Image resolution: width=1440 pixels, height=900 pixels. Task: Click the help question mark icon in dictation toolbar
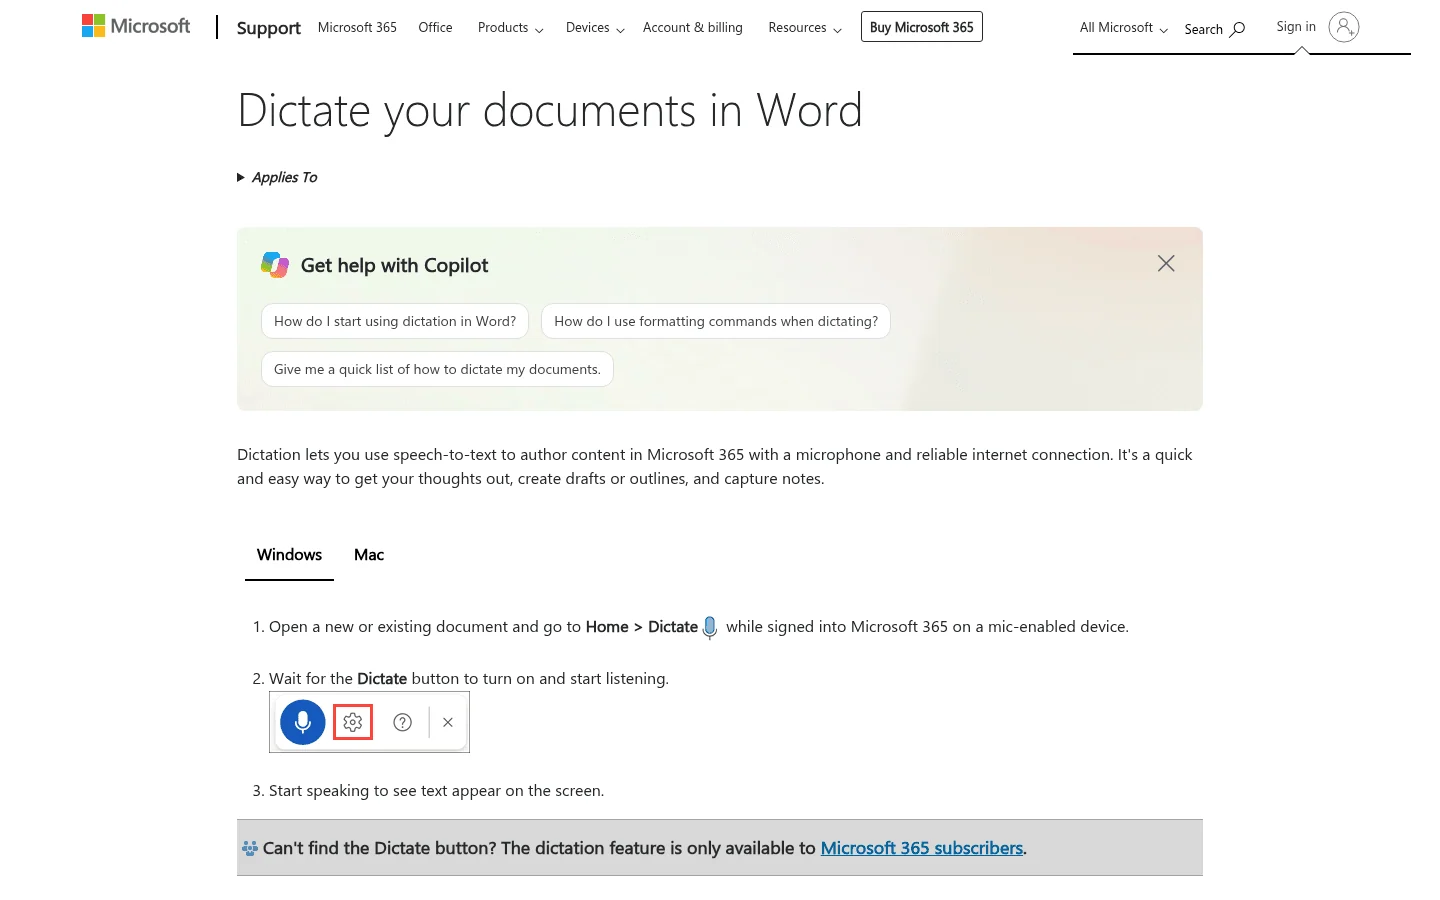coord(402,722)
